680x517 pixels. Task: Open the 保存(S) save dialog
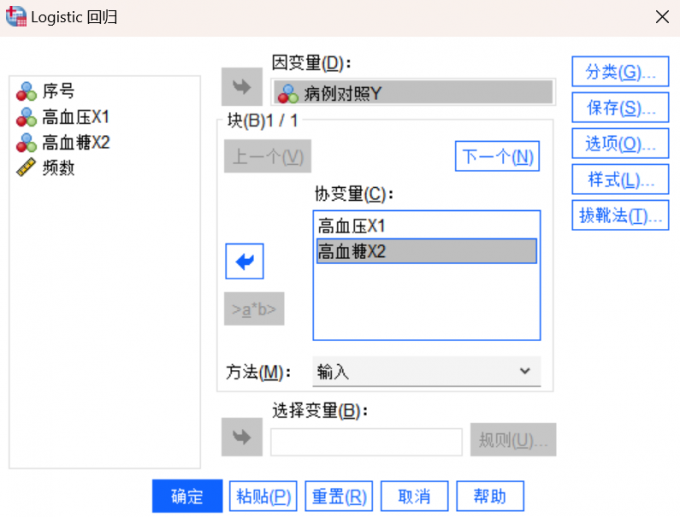(x=620, y=108)
